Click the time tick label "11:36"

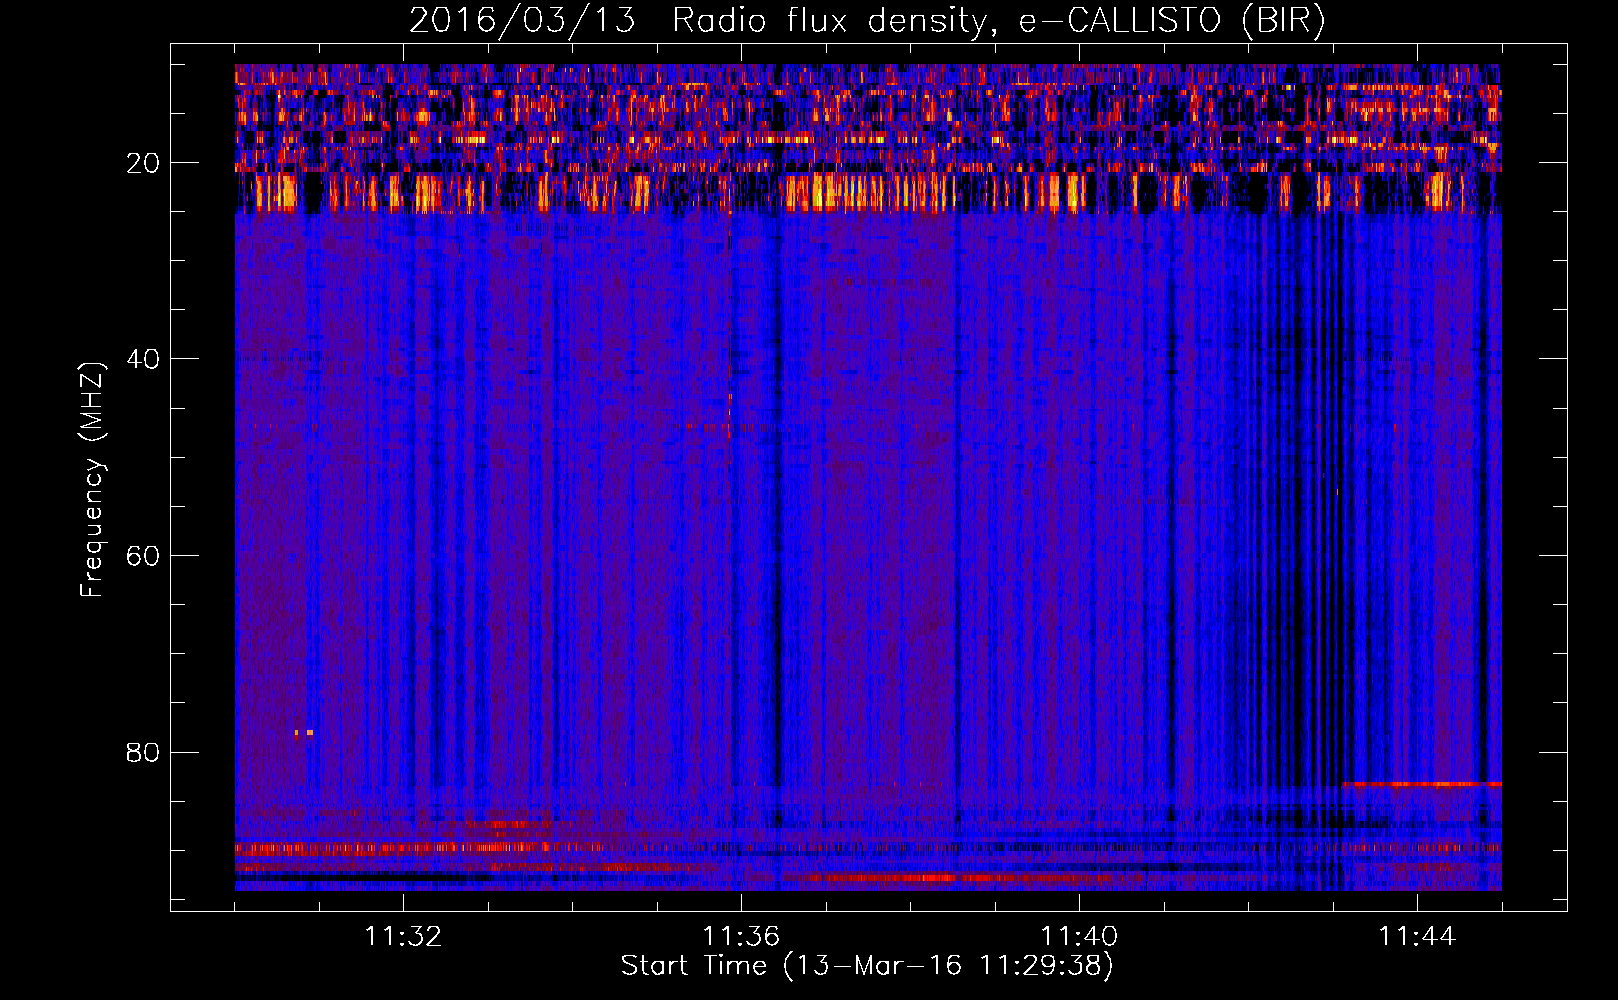741,937
